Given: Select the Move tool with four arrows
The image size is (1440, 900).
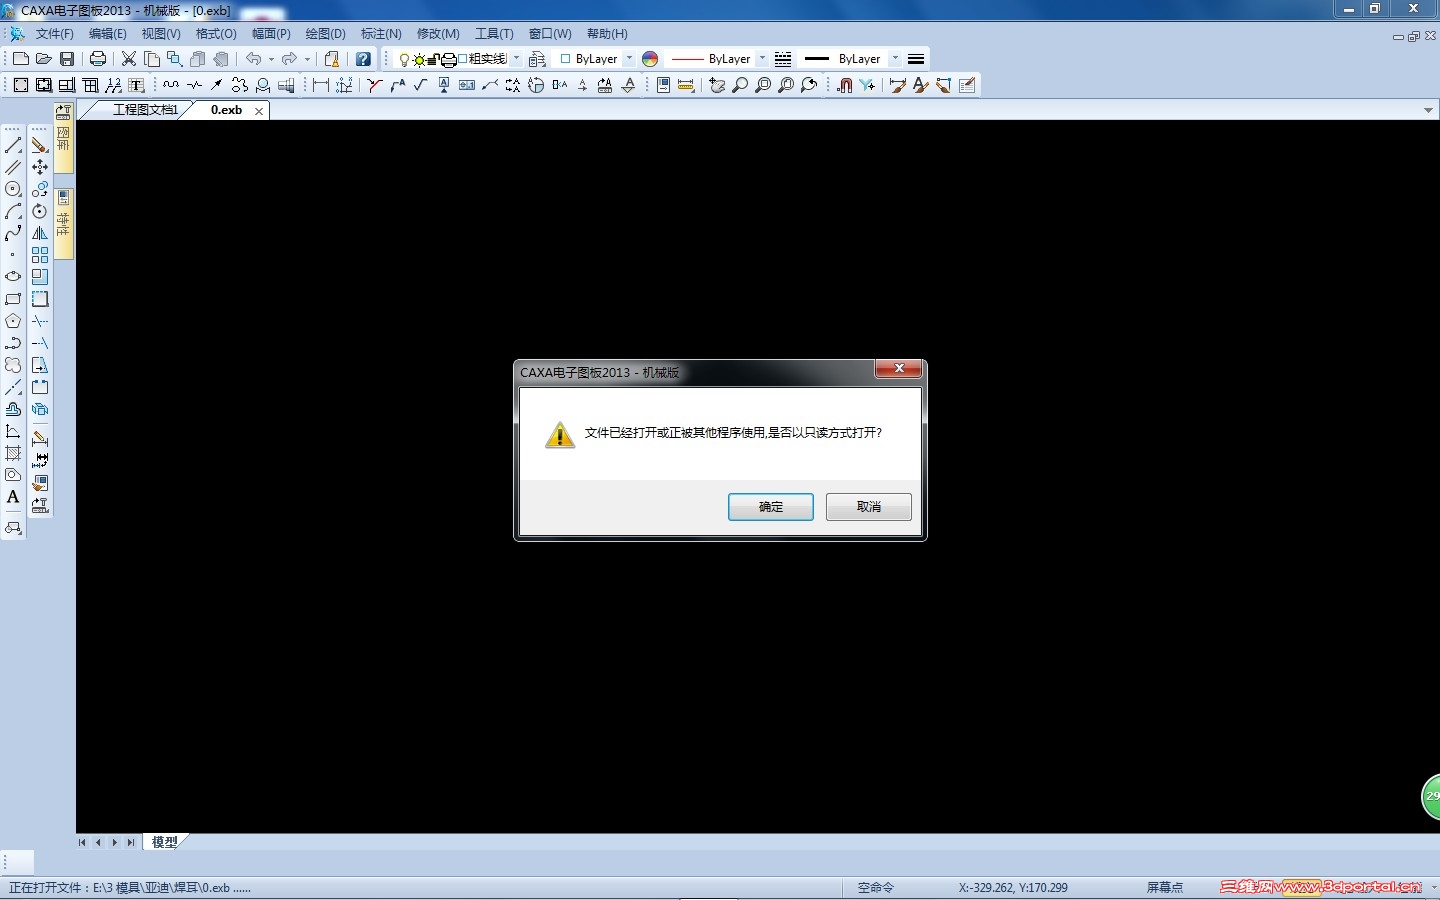Looking at the screenshot, I should click(x=40, y=168).
